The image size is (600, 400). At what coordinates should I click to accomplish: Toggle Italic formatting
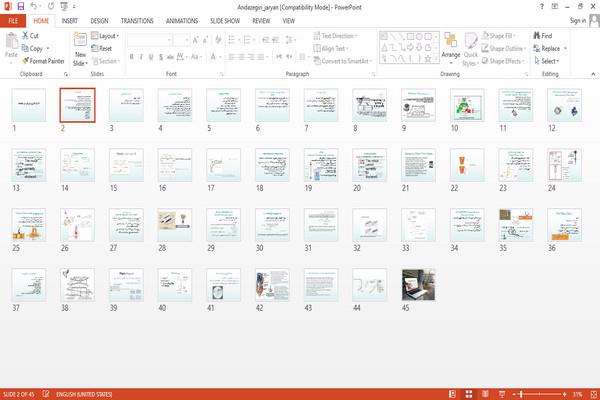pos(141,57)
